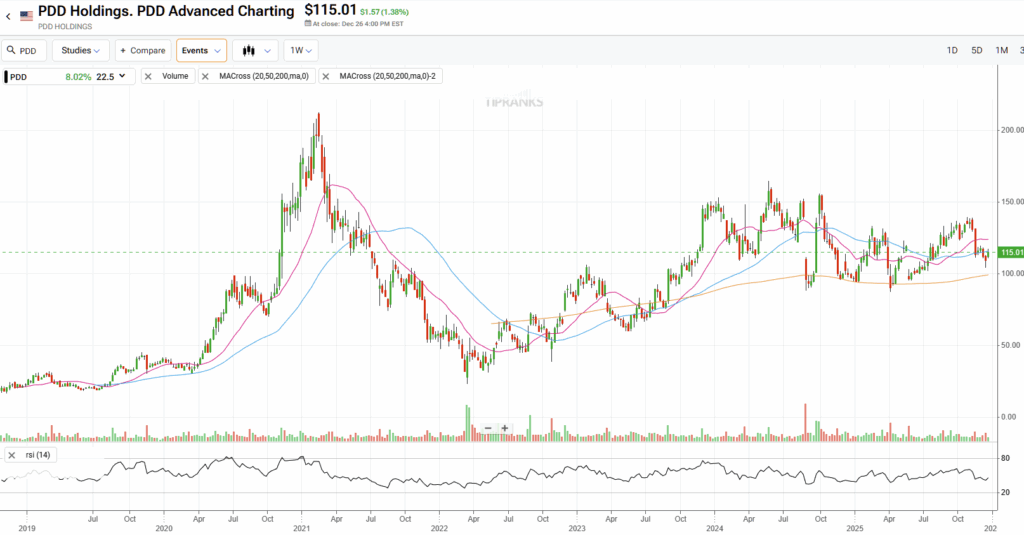Click the back arrow beside the US flag
Image resolution: width=1024 pixels, height=535 pixels.
point(8,15)
